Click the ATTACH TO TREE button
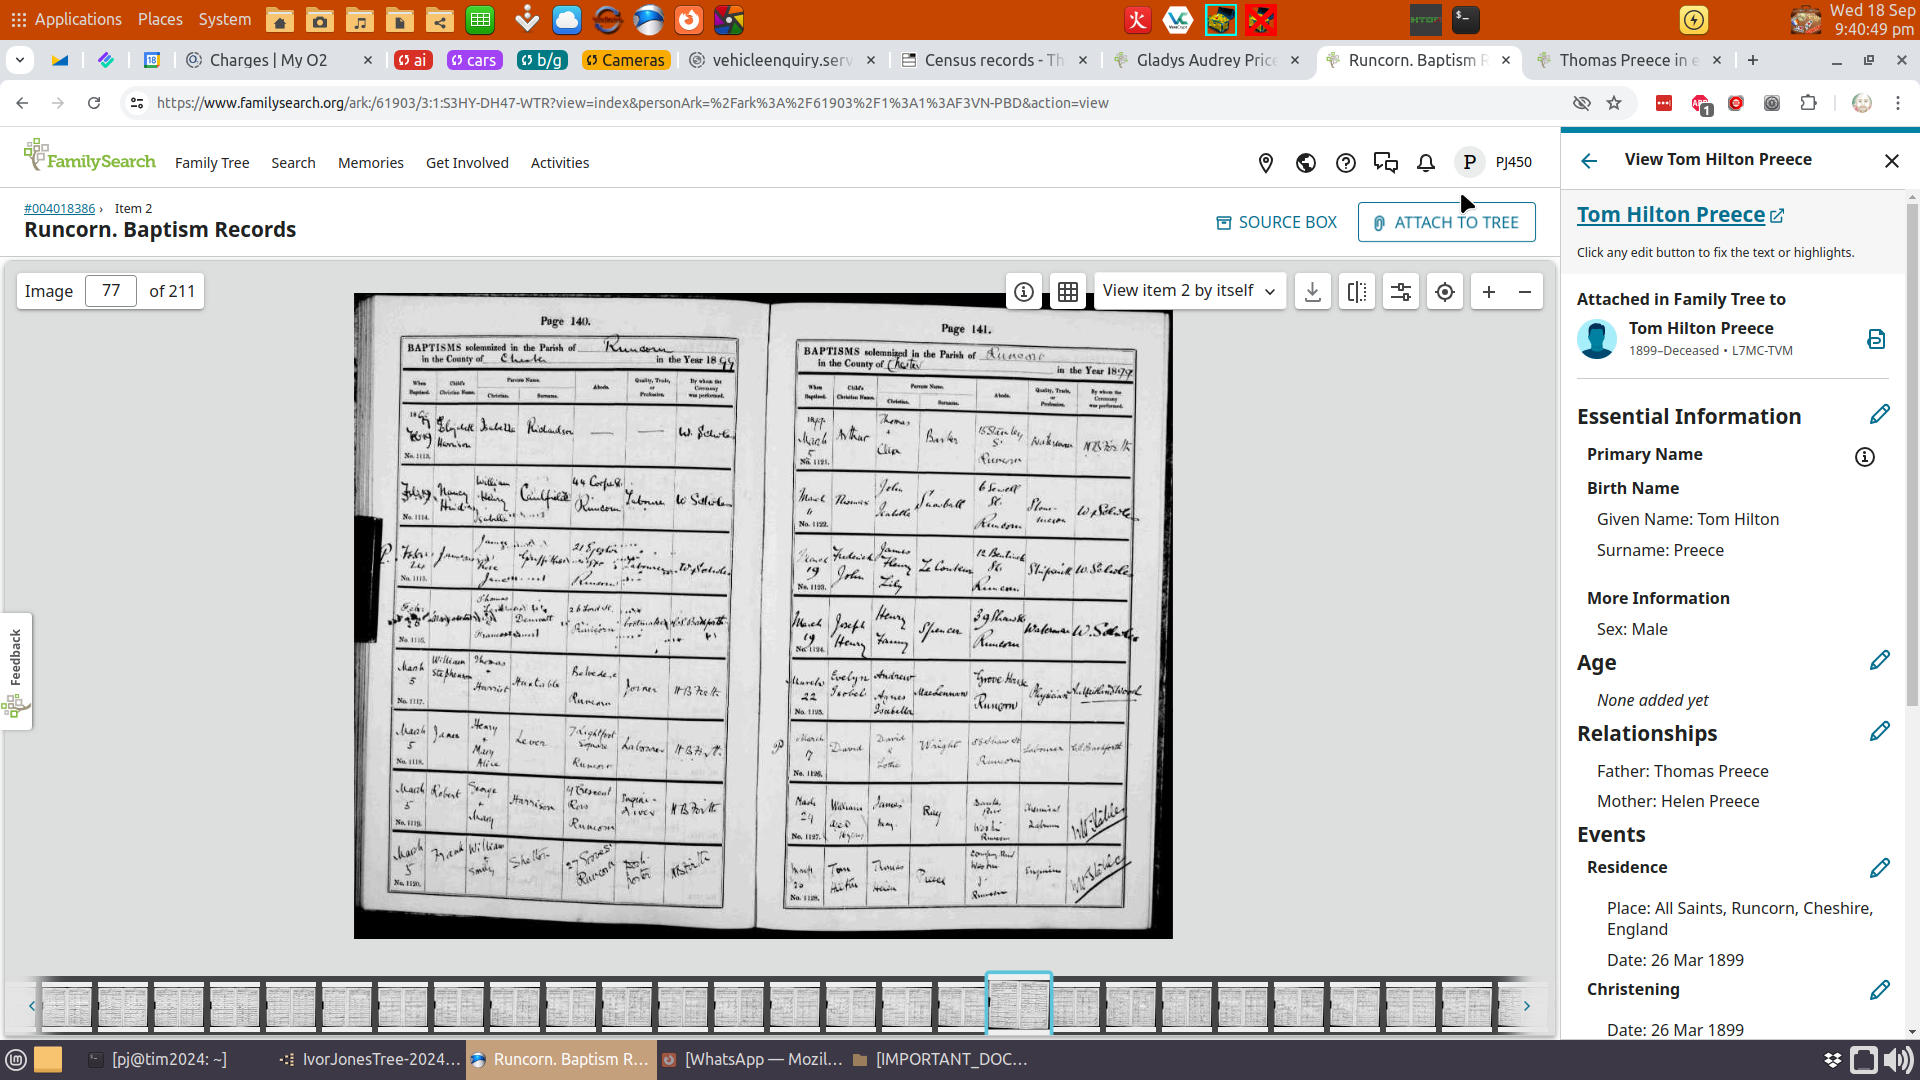This screenshot has width=1920, height=1080. (1446, 222)
